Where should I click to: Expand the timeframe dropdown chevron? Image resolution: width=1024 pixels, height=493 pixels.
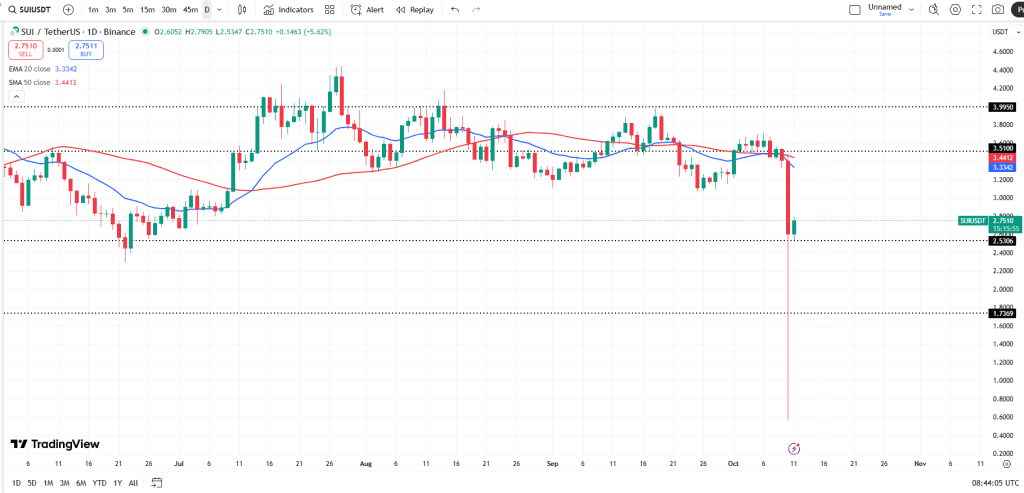click(x=220, y=9)
